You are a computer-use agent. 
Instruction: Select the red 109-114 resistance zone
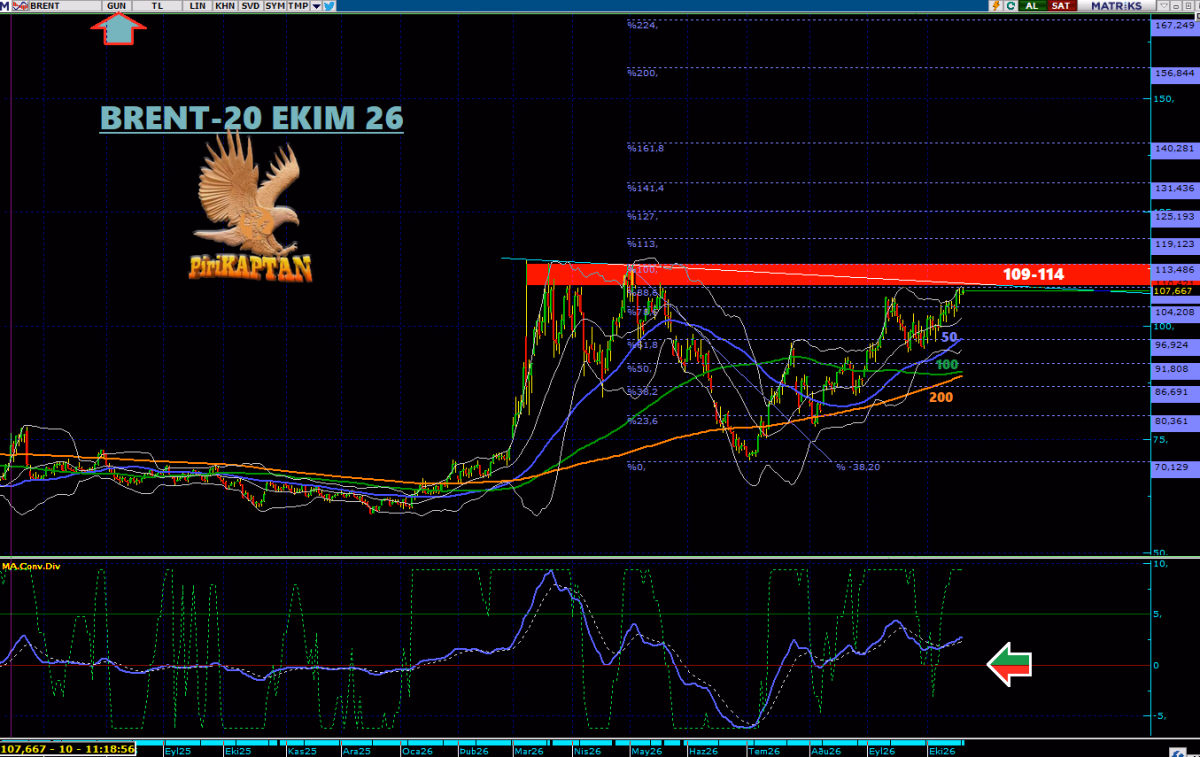(x=836, y=274)
